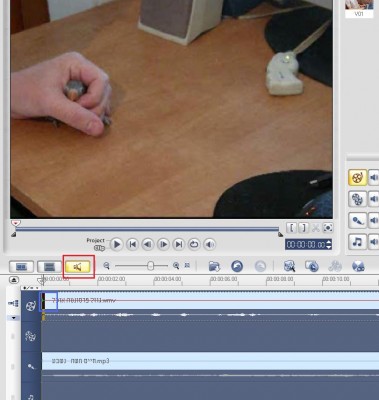Adjust the timecode with stepper arrows
Viewport: 379px width, 400px height.
[x=329, y=245]
